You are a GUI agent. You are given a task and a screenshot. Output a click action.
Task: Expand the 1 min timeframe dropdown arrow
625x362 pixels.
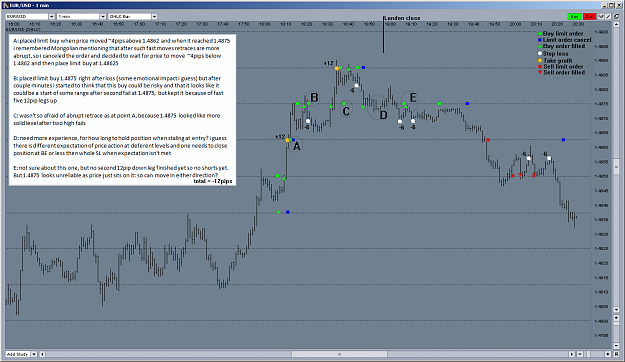[x=103, y=16]
